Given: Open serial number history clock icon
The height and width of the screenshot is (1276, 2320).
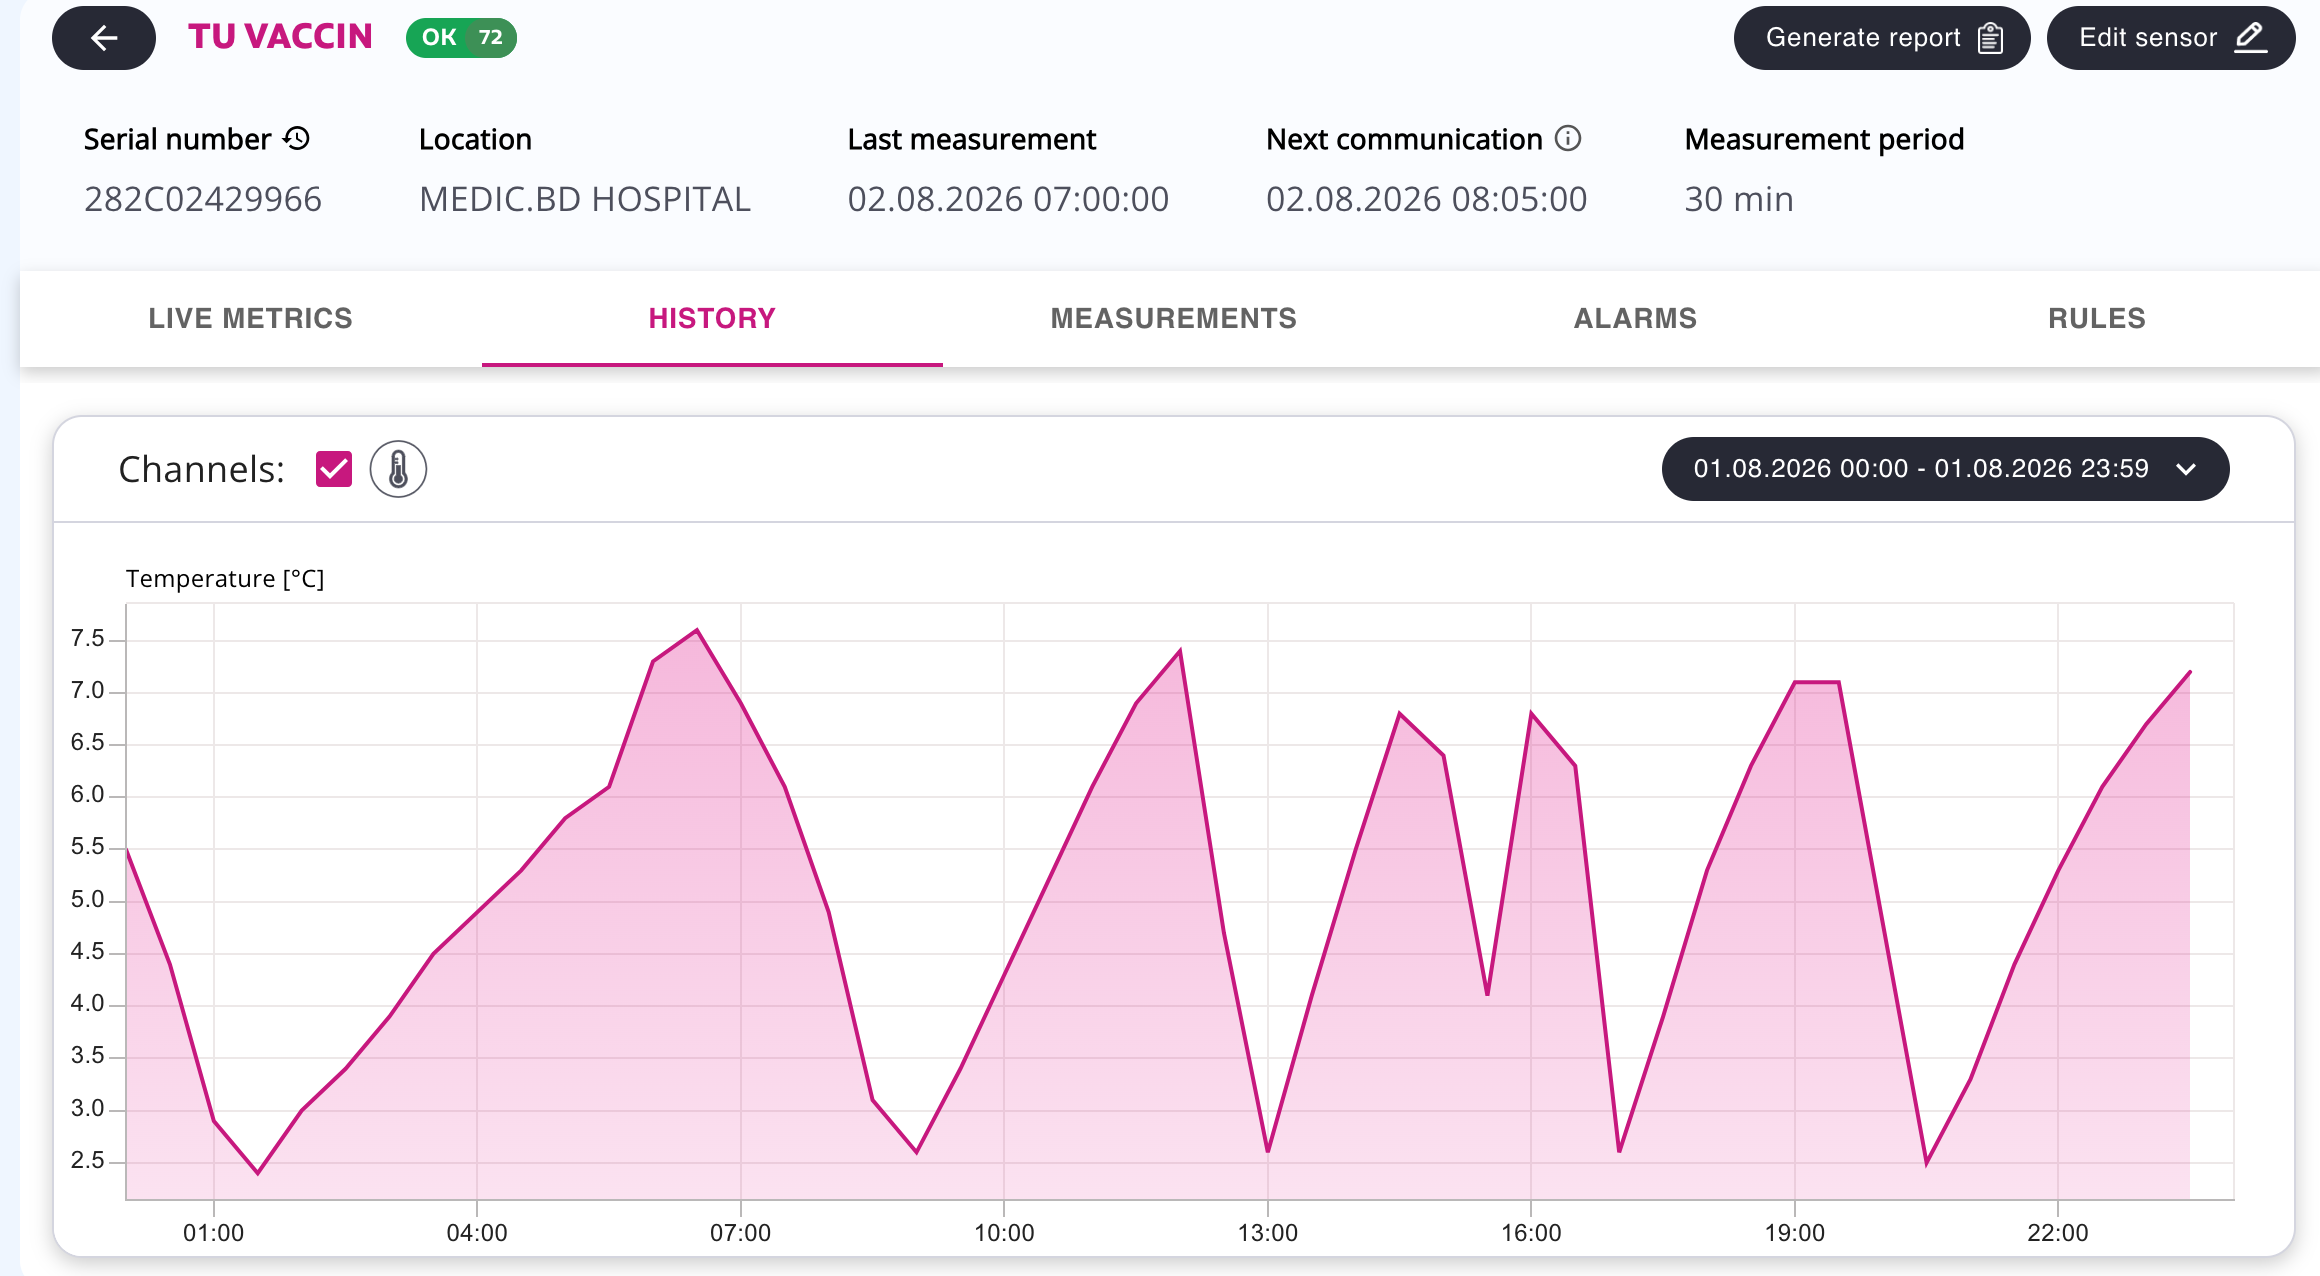Looking at the screenshot, I should [297, 138].
